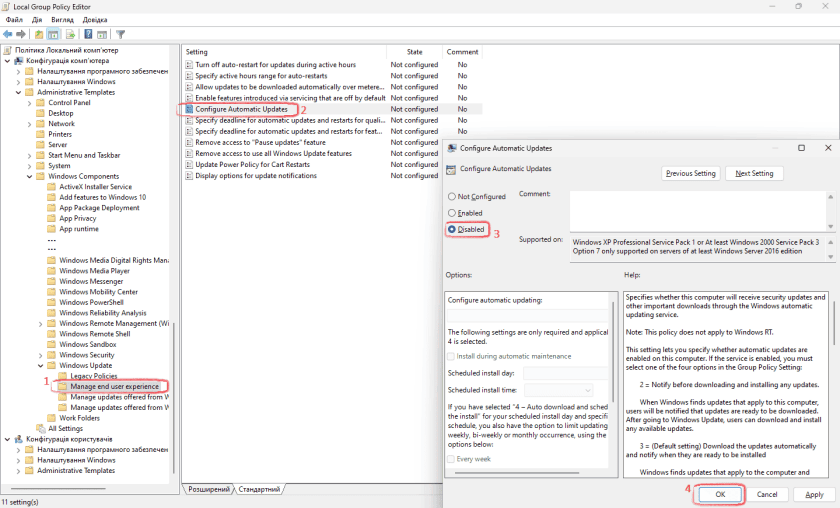Screen dimensions: 840x508
Task: Collapse the Administrative Templates tree node
Action: pyautogui.click(x=18, y=92)
